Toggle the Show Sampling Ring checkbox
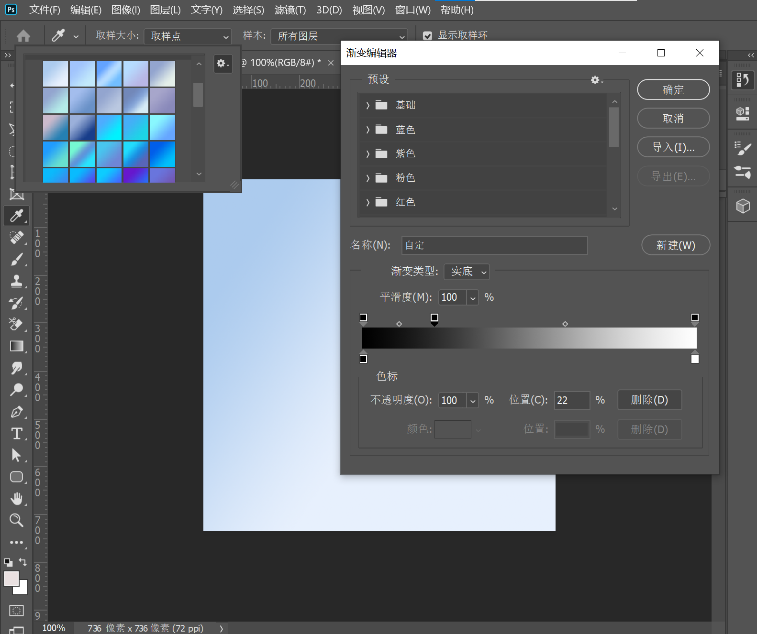The width and height of the screenshot is (757, 634). 427,36
